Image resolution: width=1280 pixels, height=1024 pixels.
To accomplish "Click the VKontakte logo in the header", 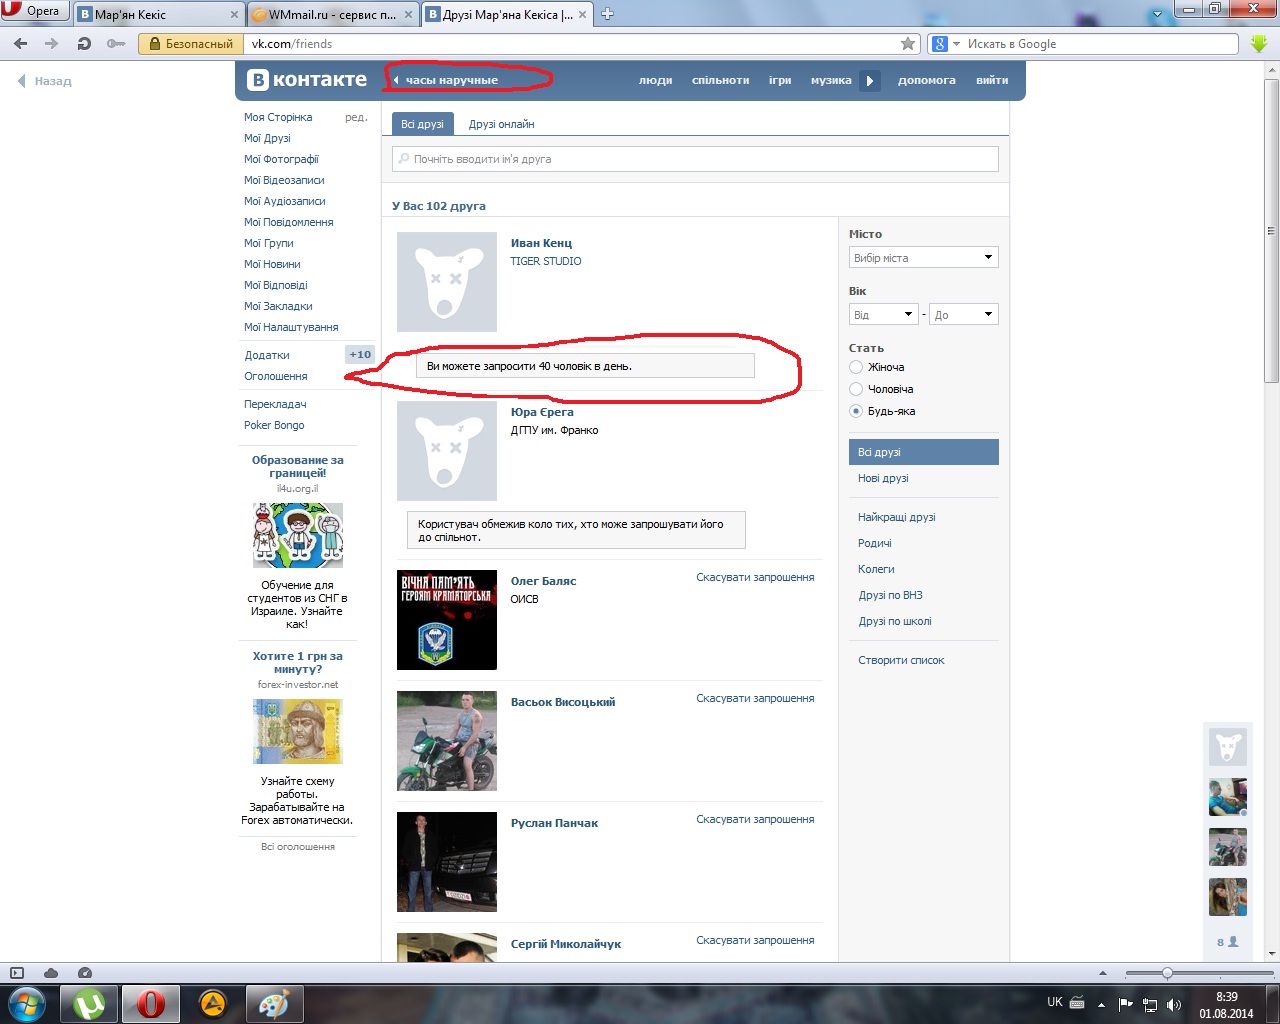I will coord(307,80).
